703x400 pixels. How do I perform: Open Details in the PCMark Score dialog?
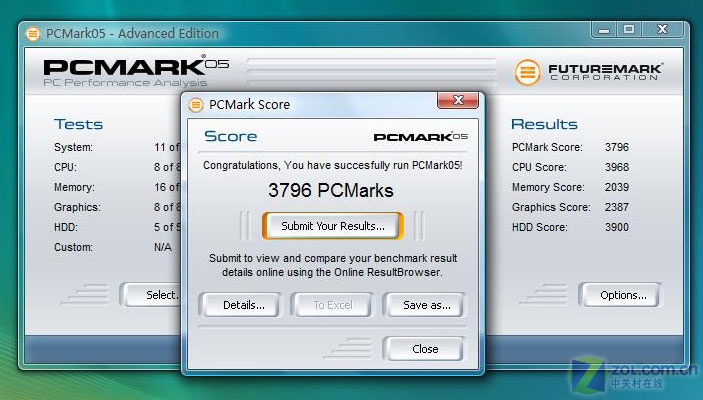tap(243, 305)
